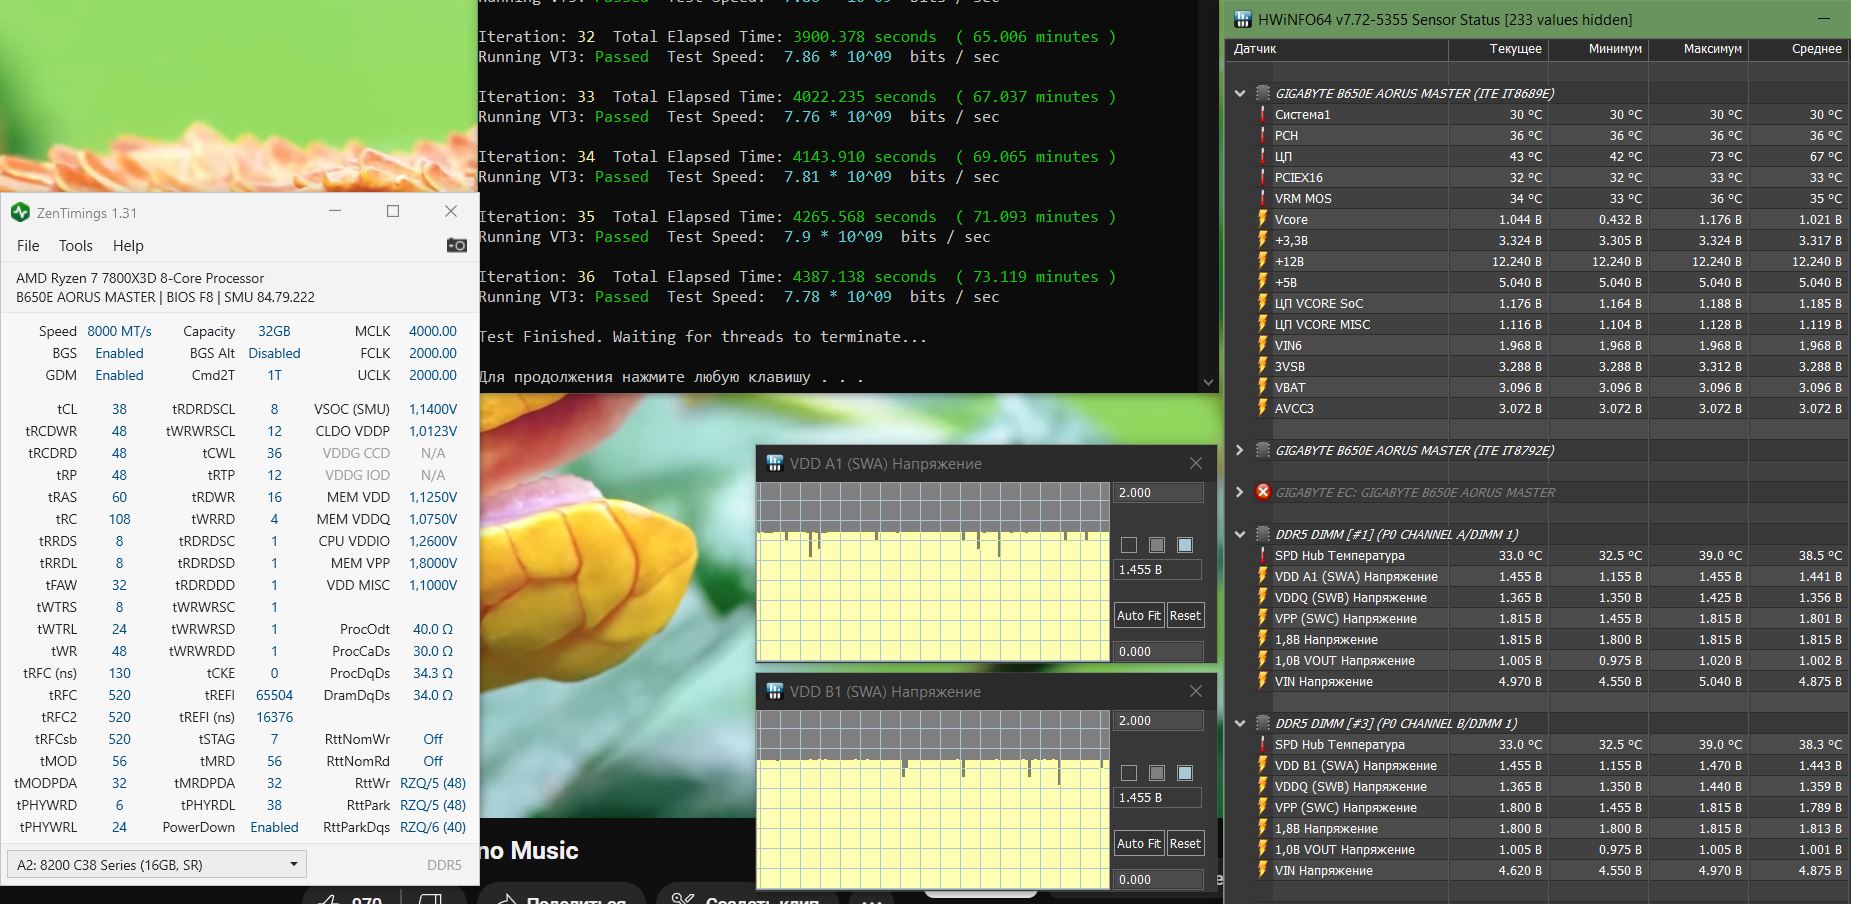Image resolution: width=1851 pixels, height=904 pixels.
Task: Click the lightning icon beside VIN6
Action: click(1263, 345)
